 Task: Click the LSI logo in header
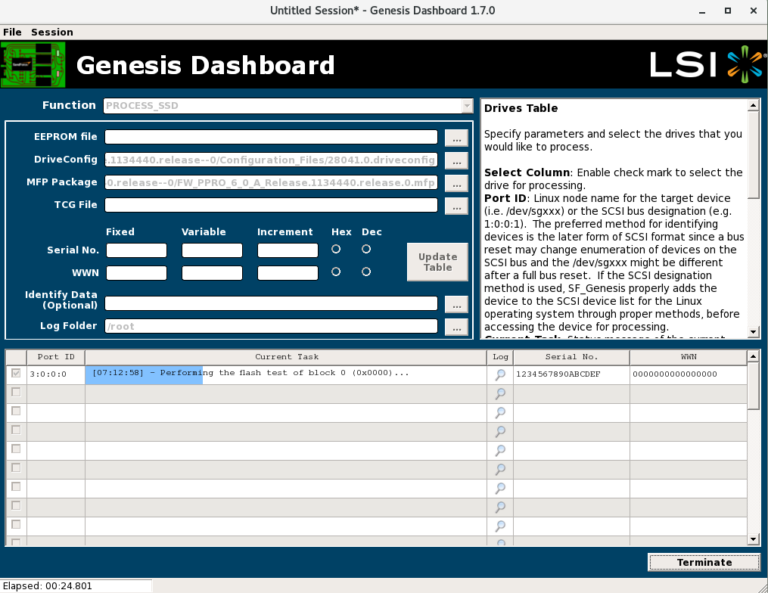click(x=706, y=64)
